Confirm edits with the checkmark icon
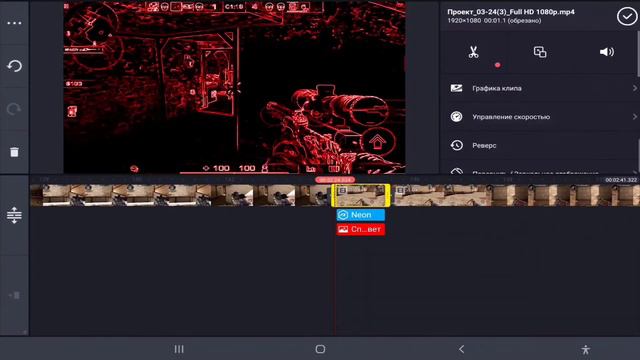Viewport: 640px width, 360px height. [x=627, y=16]
